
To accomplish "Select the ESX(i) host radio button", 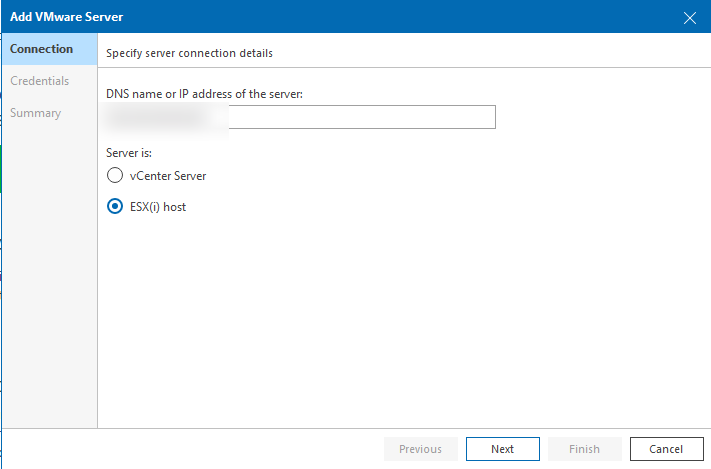I will pos(115,206).
